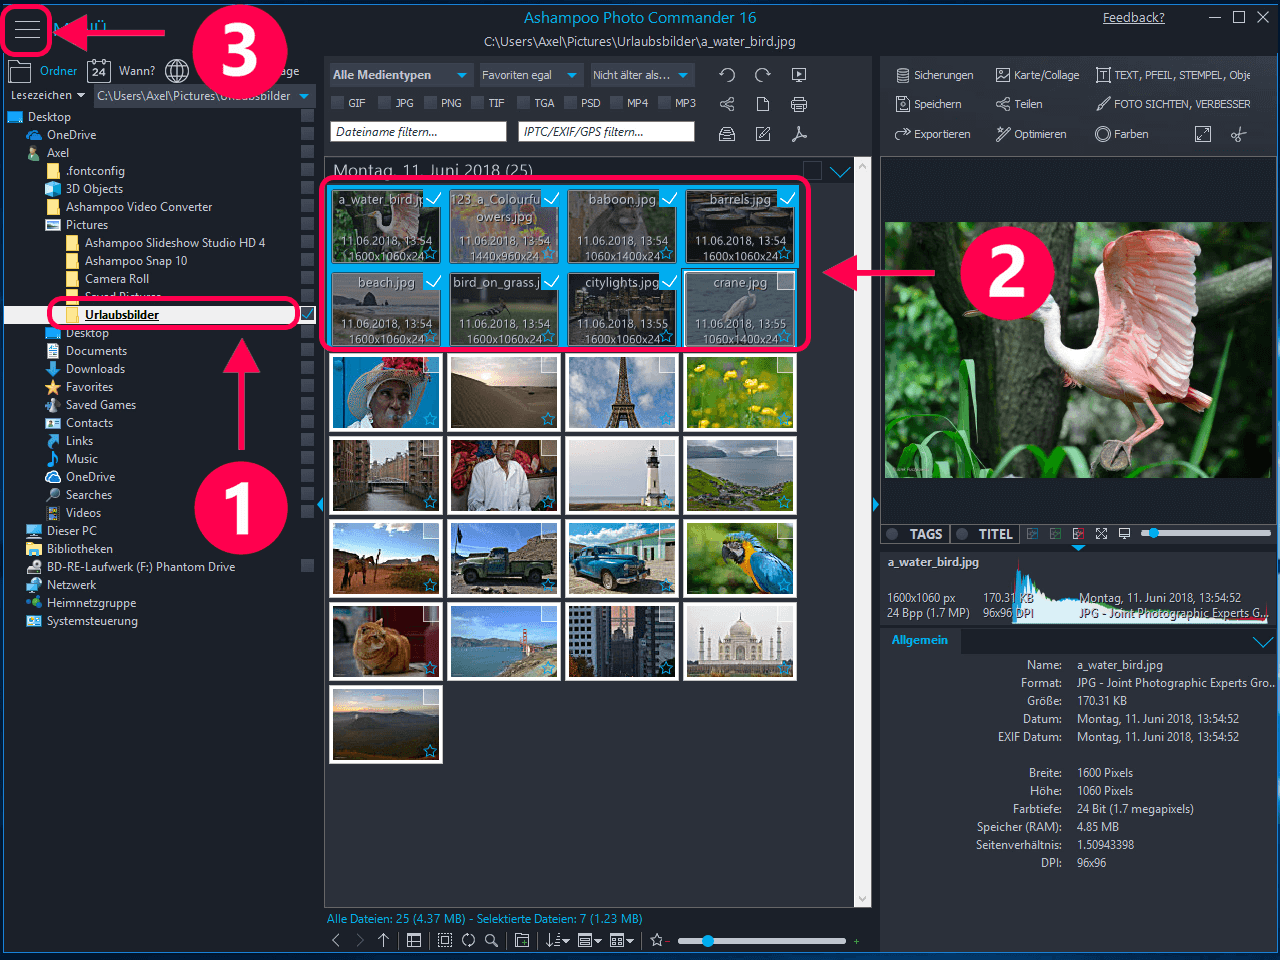
Task: Enable the TGA file type filter
Action: tap(524, 103)
